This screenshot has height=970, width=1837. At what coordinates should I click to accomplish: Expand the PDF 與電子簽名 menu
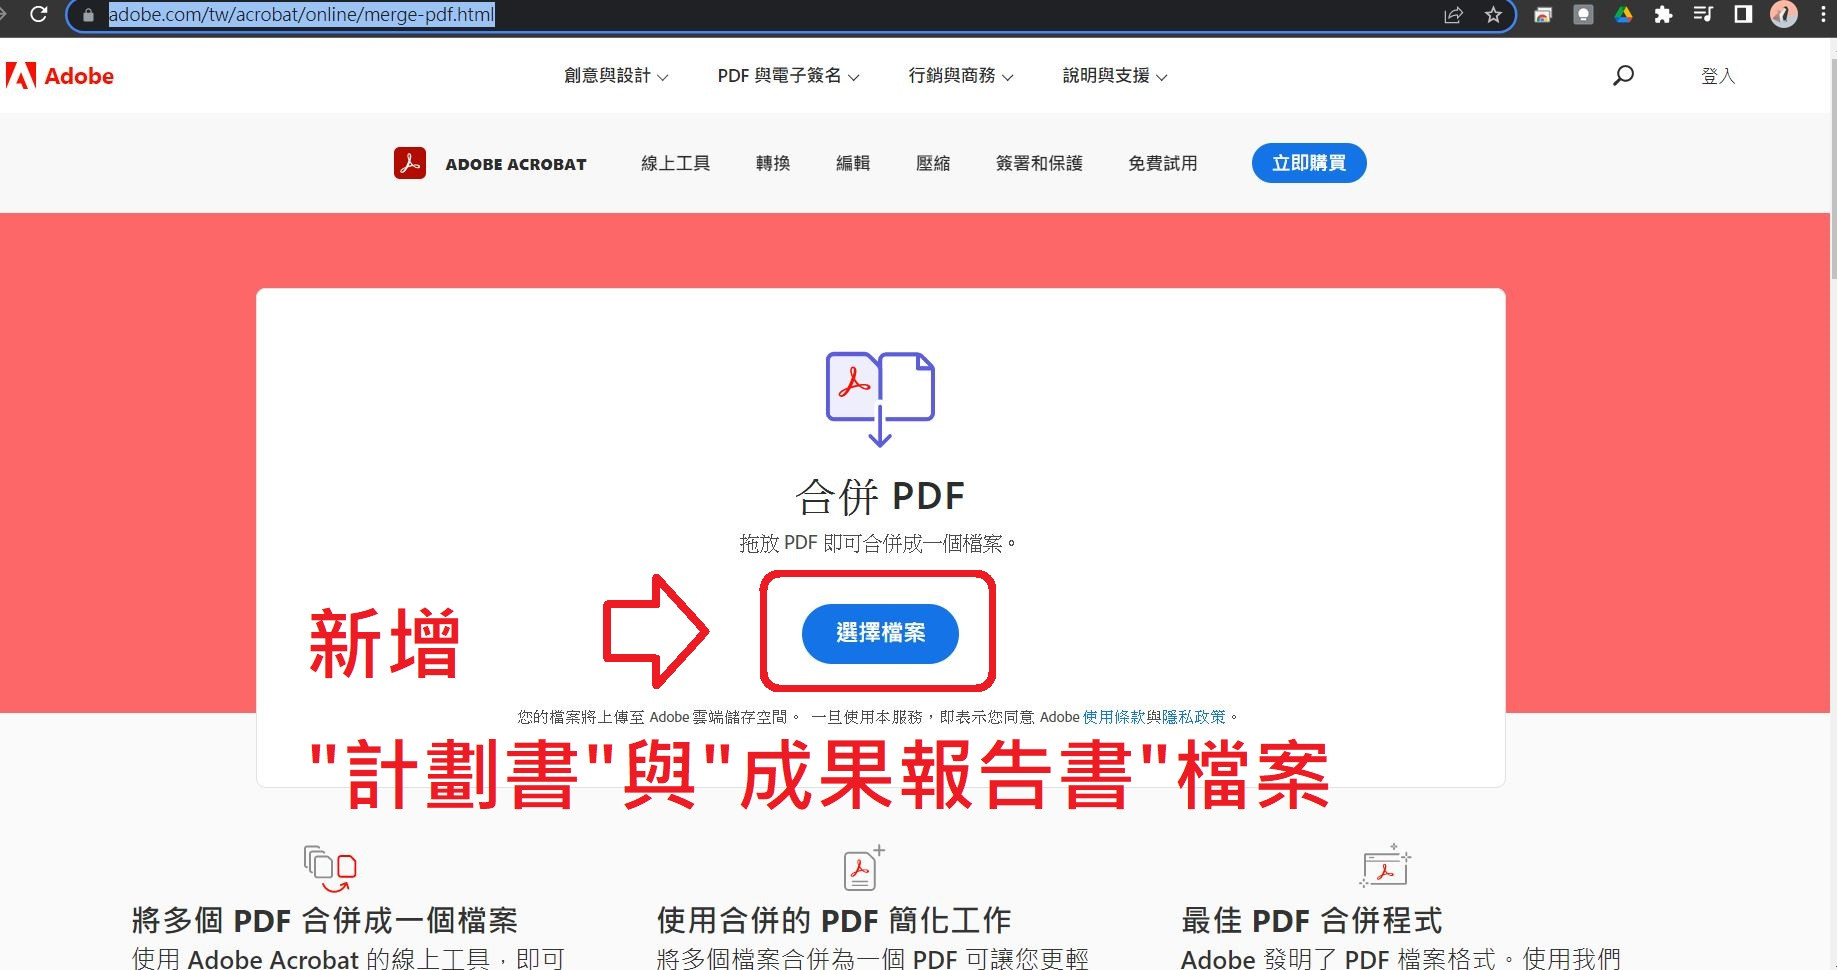coord(788,76)
